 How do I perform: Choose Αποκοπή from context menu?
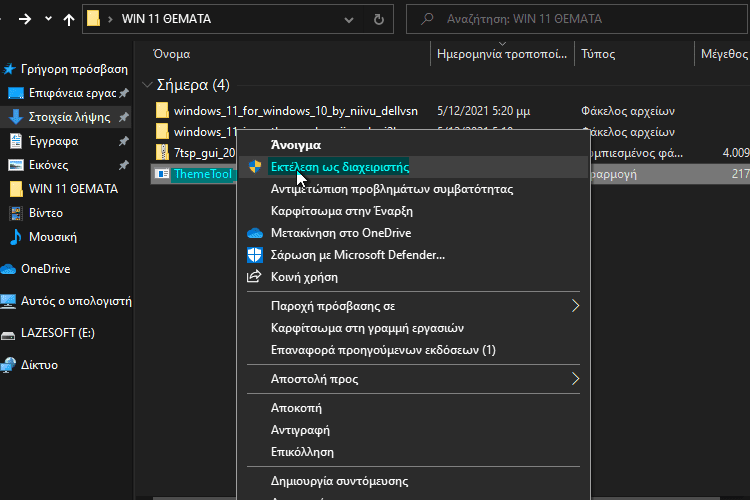[296, 408]
